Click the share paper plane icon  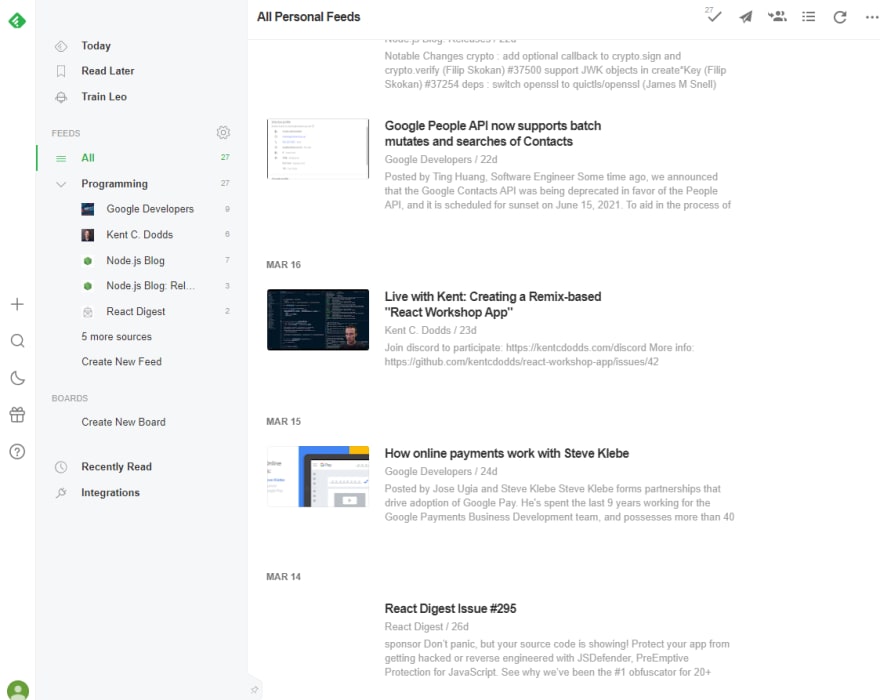tap(745, 17)
